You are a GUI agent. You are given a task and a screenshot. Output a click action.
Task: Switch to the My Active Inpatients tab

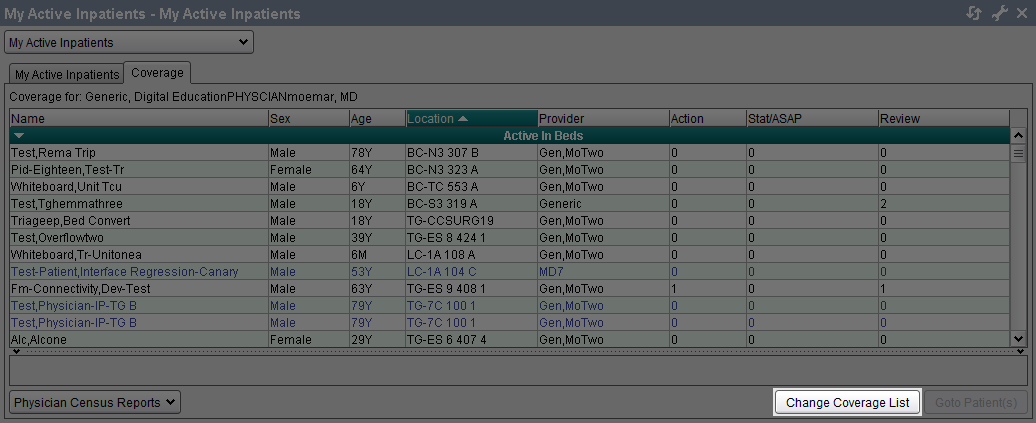pyautogui.click(x=66, y=74)
